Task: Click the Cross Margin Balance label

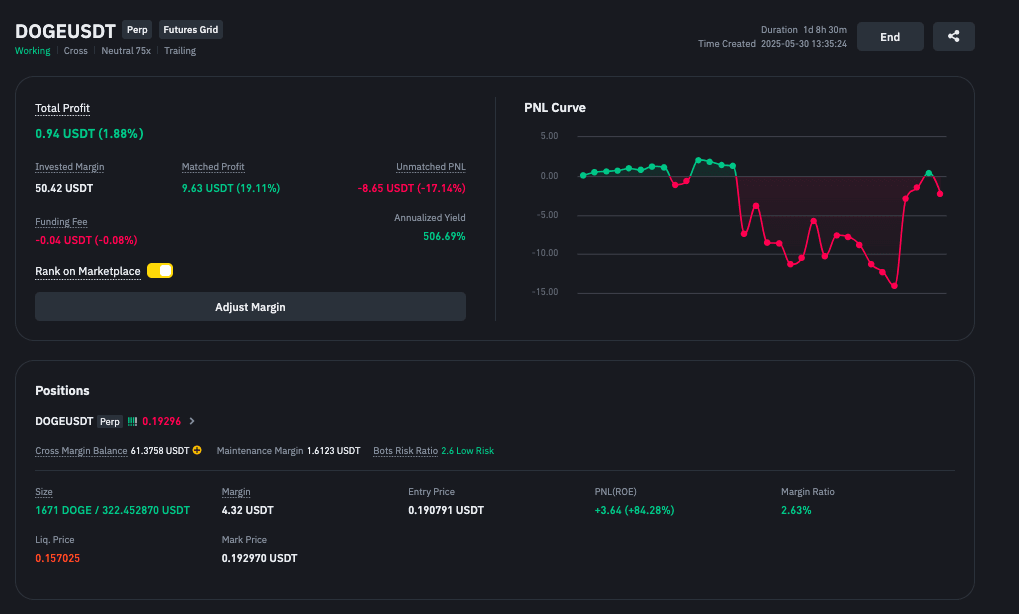Action: 81,451
